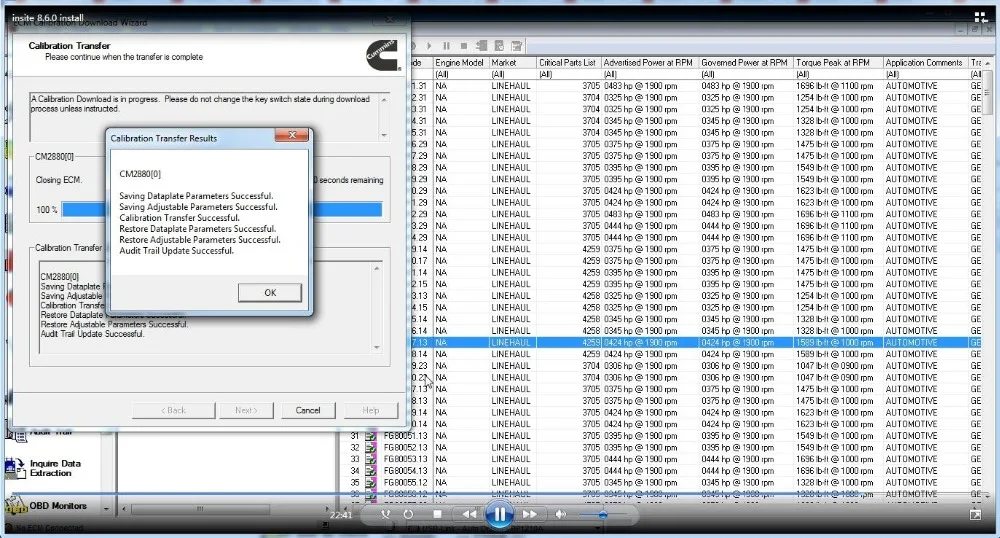Viewport: 1000px width, 538px height.
Task: Click calibration icon in row 34
Action: click(x=371, y=471)
